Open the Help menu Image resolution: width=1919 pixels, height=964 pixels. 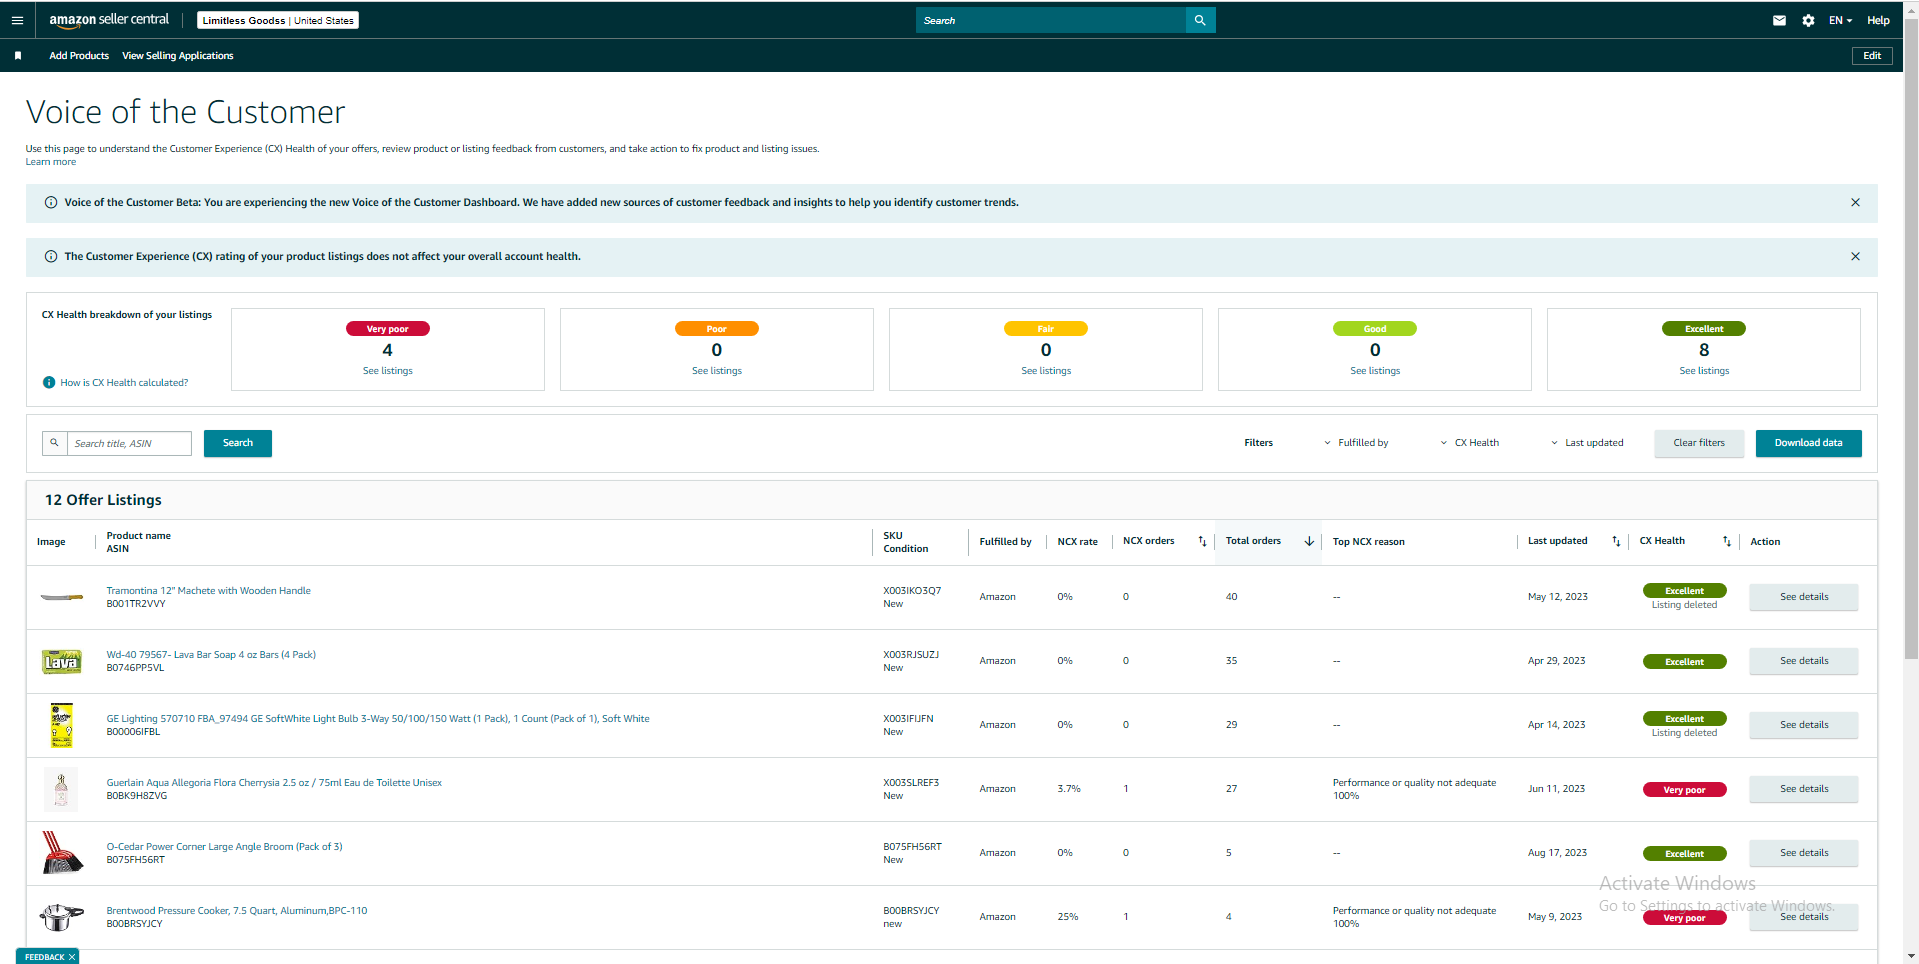tap(1878, 20)
